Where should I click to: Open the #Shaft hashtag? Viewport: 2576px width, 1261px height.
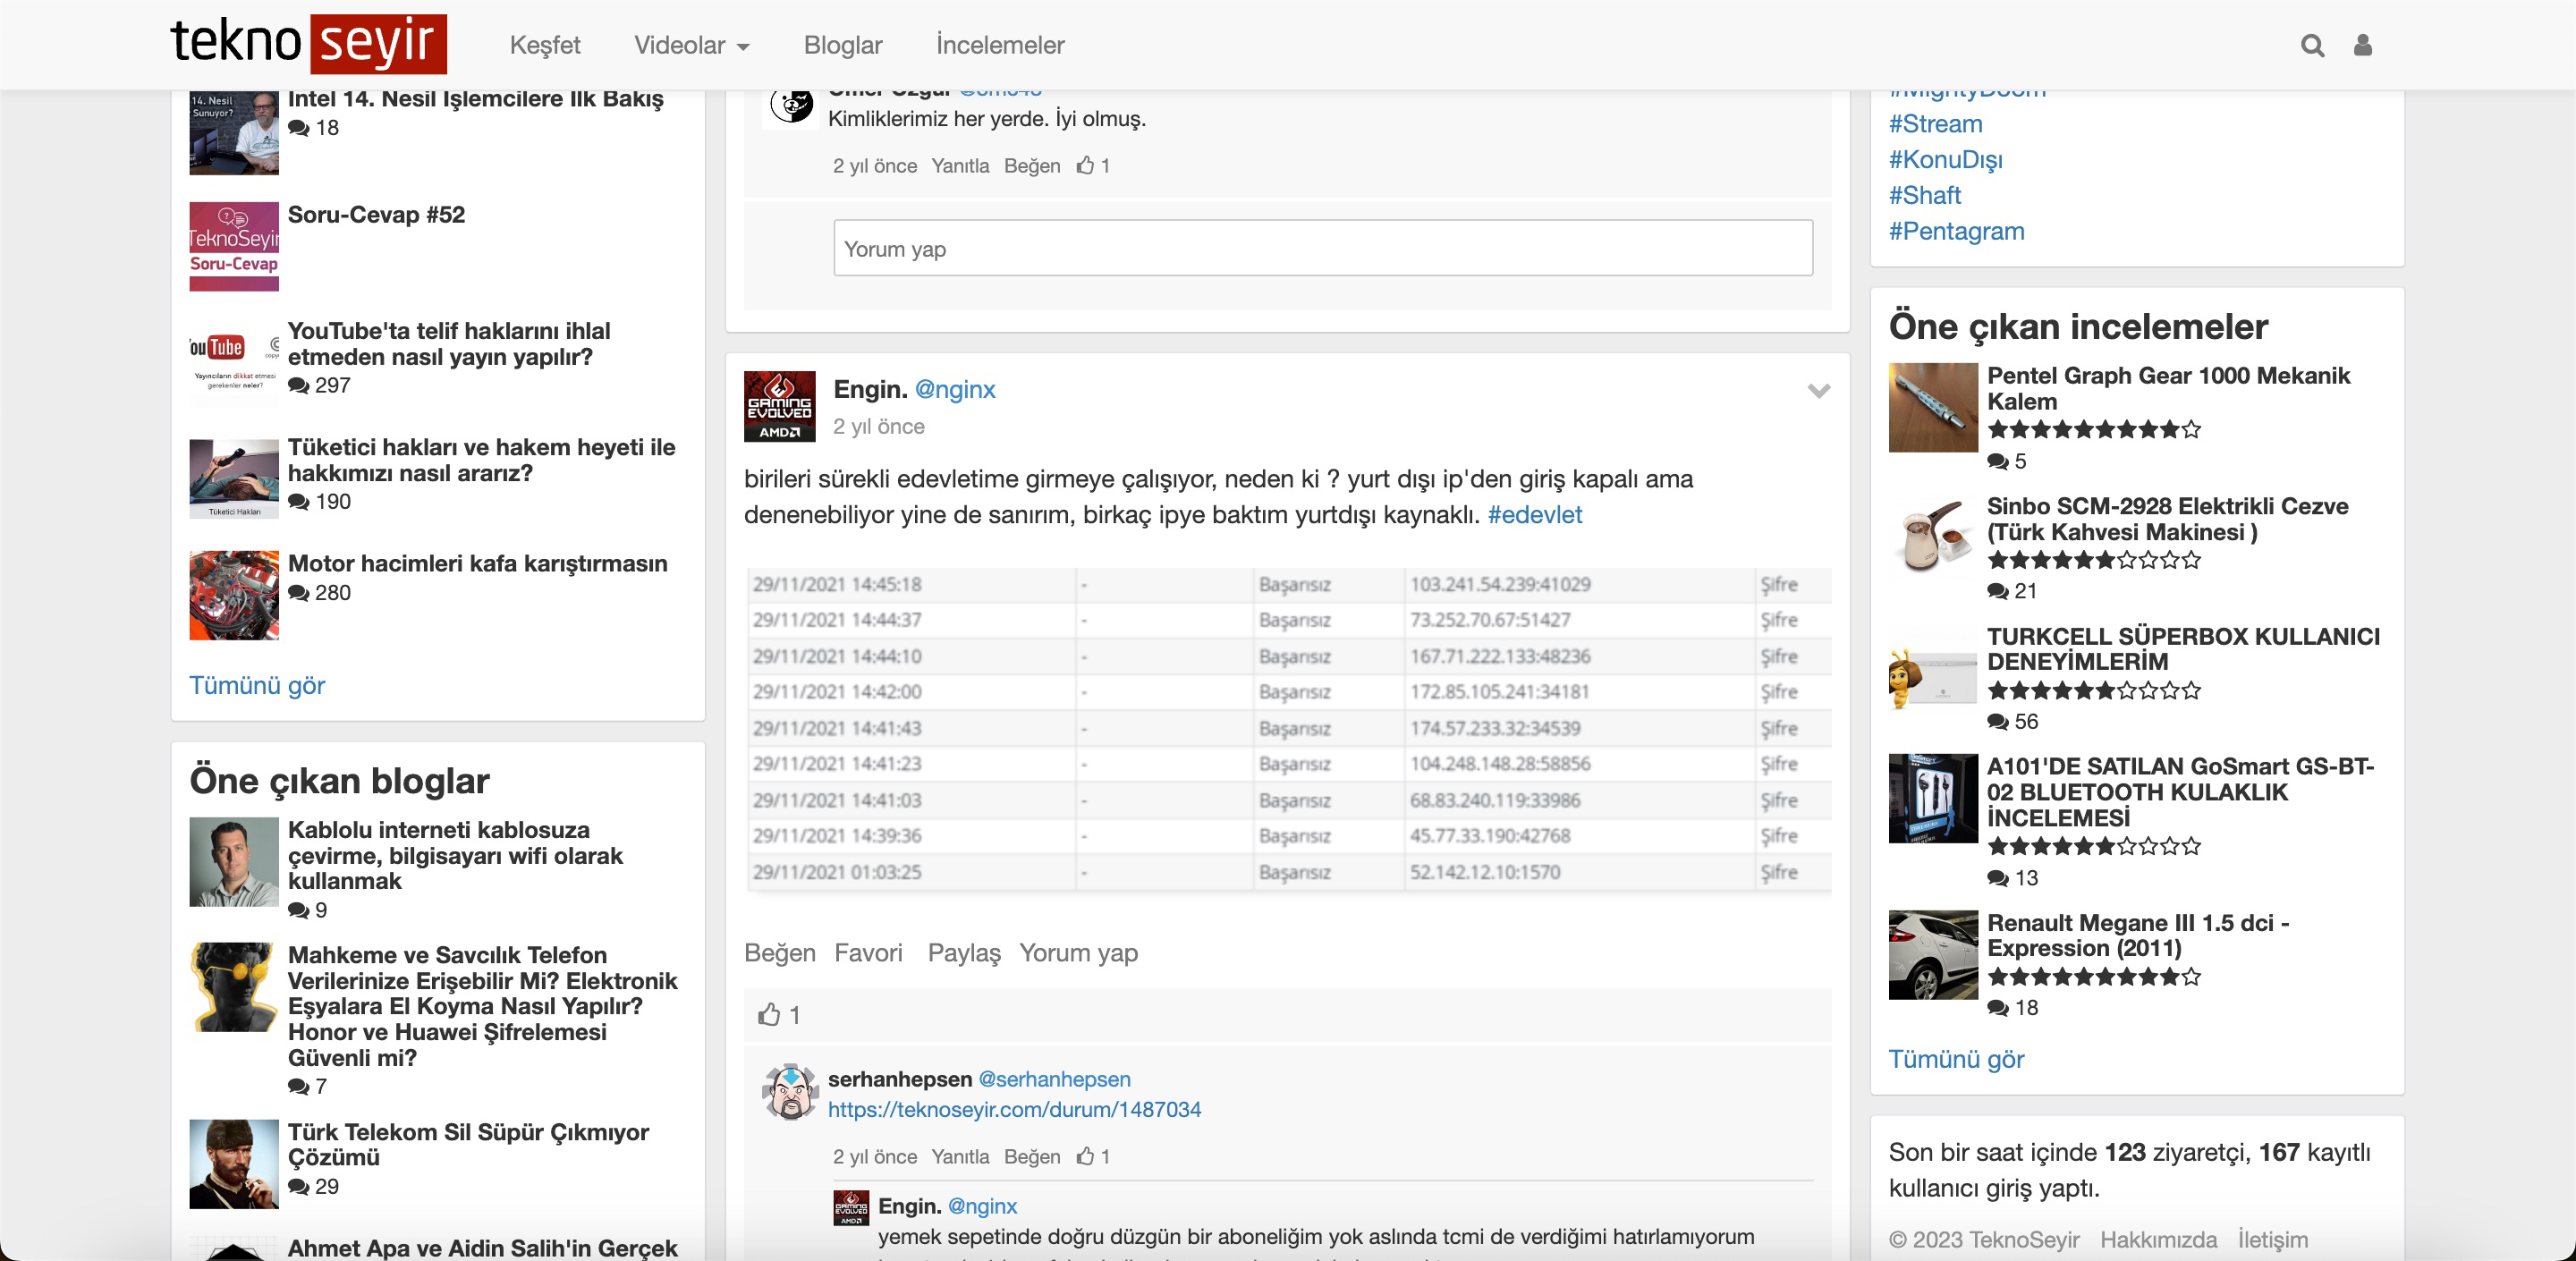pos(1924,196)
